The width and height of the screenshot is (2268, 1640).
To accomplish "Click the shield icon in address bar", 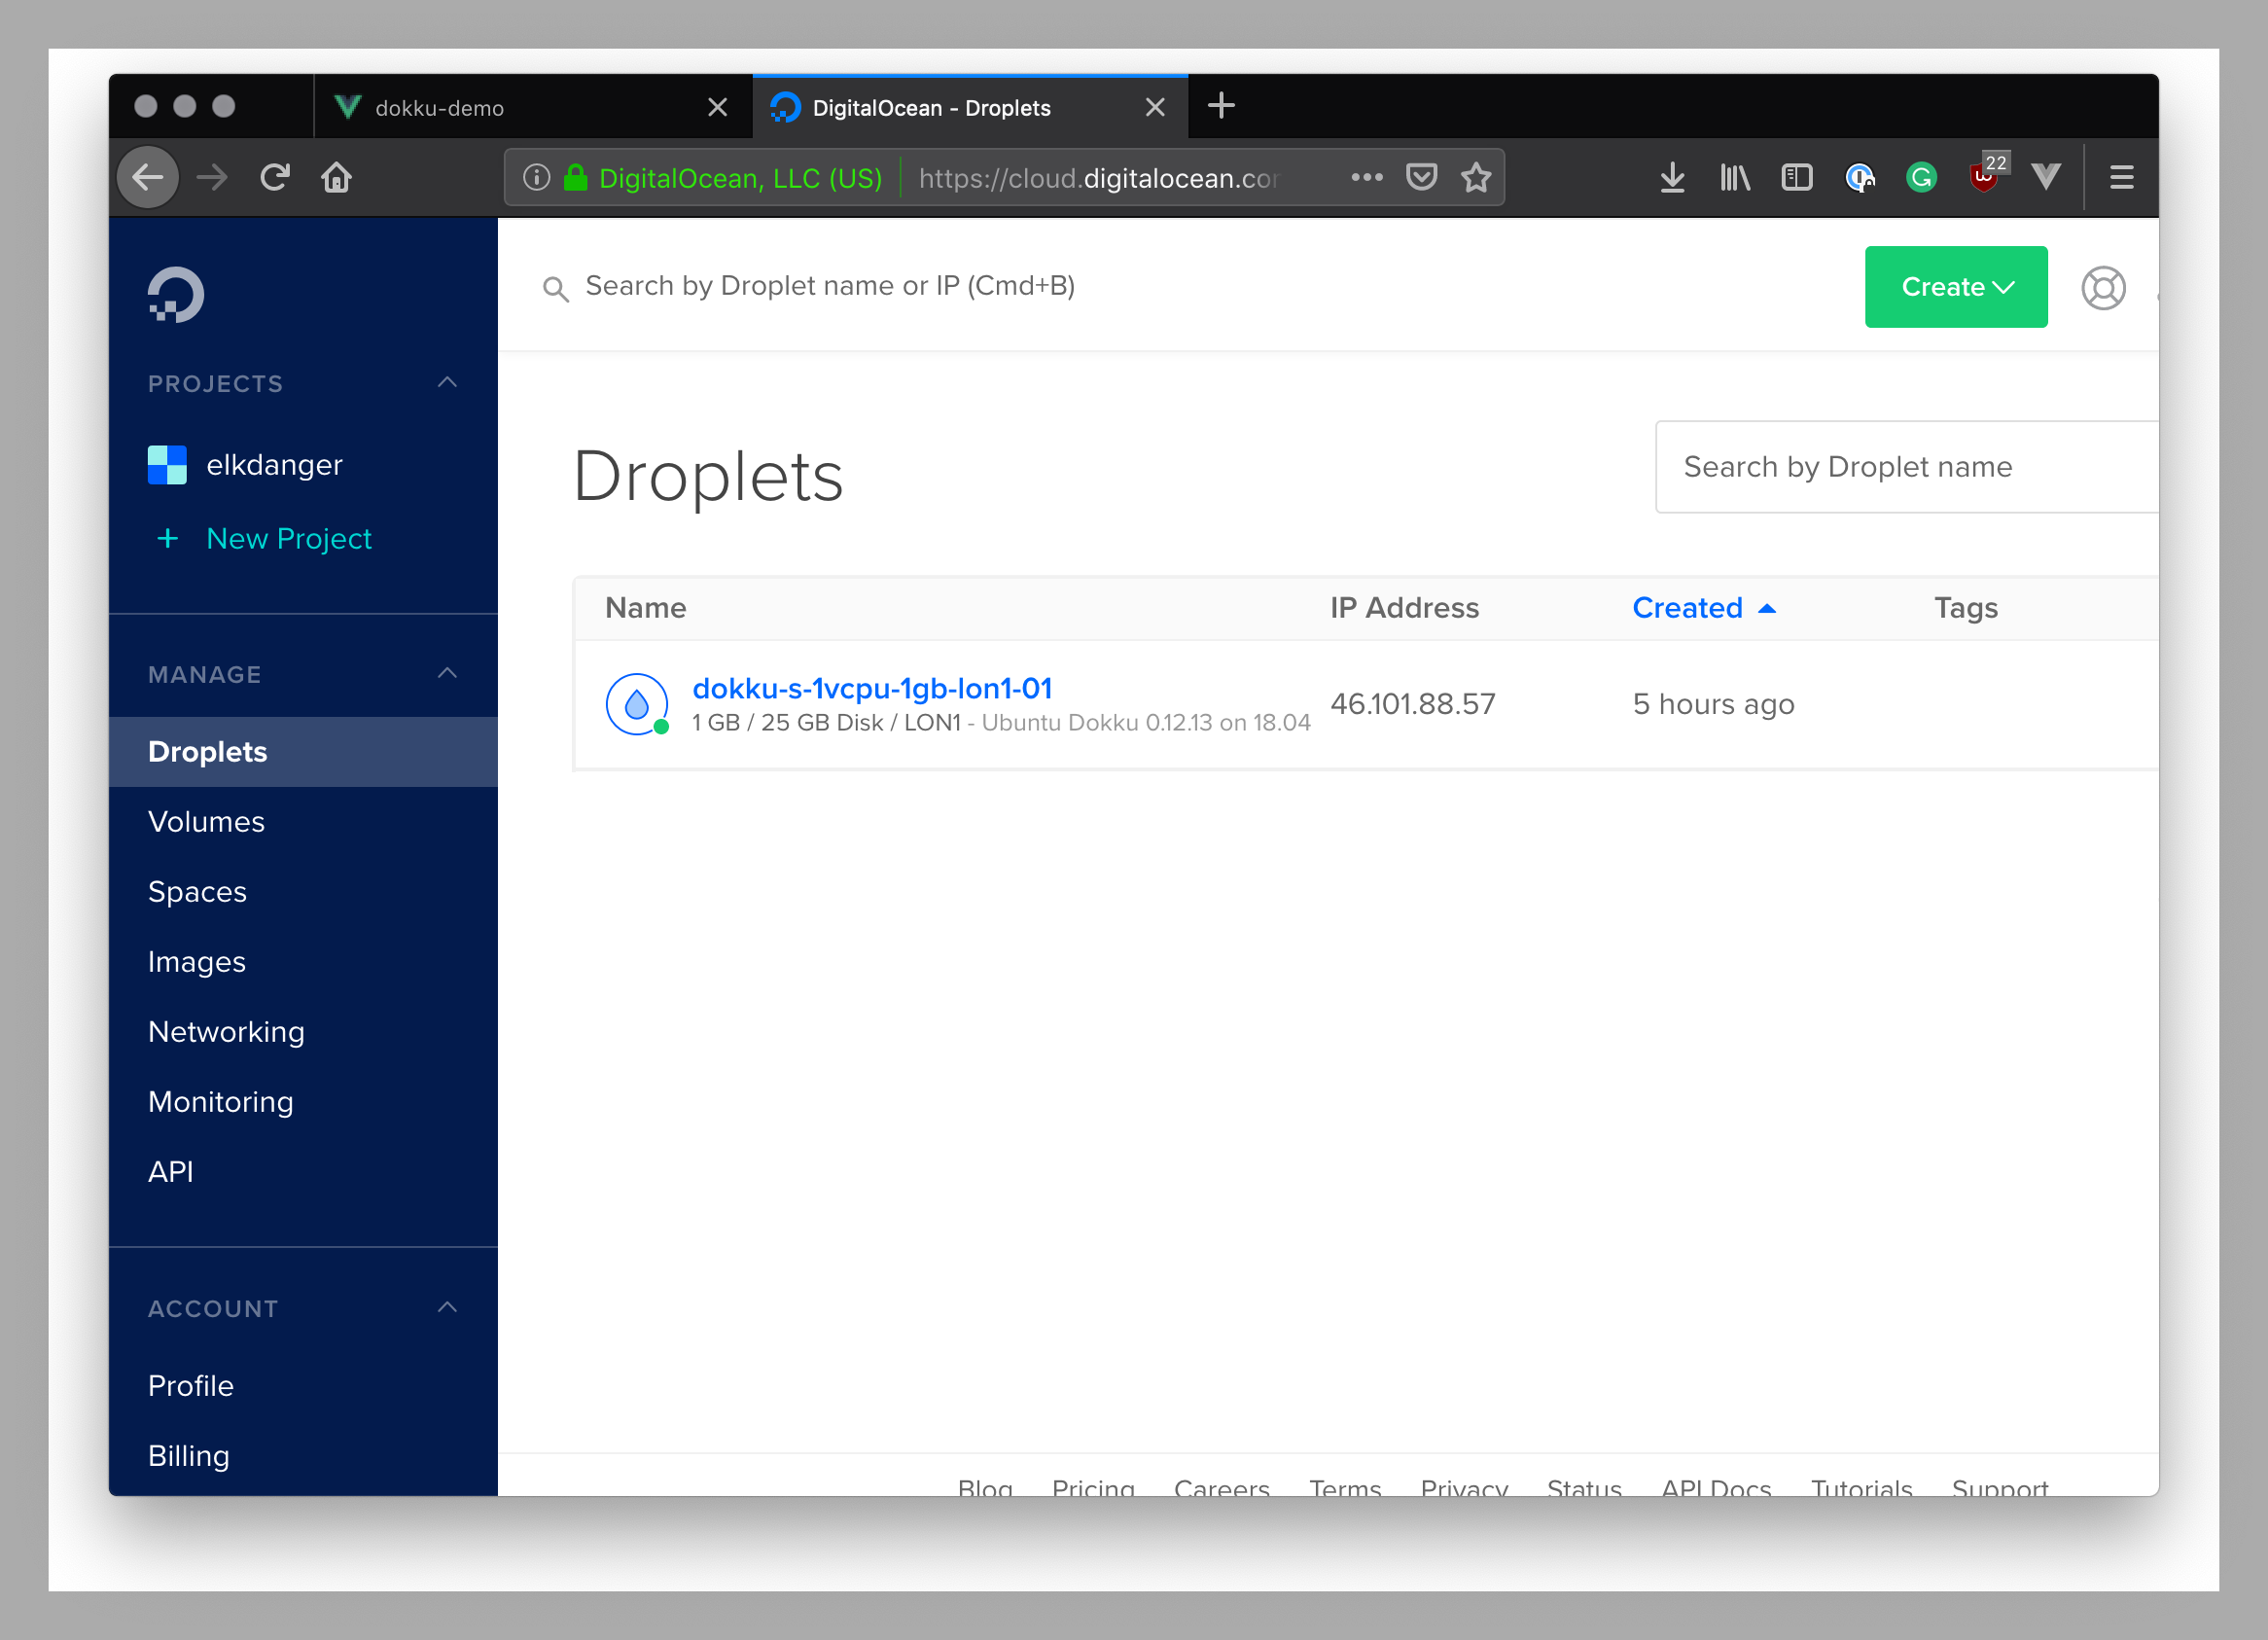I will click(x=1423, y=178).
